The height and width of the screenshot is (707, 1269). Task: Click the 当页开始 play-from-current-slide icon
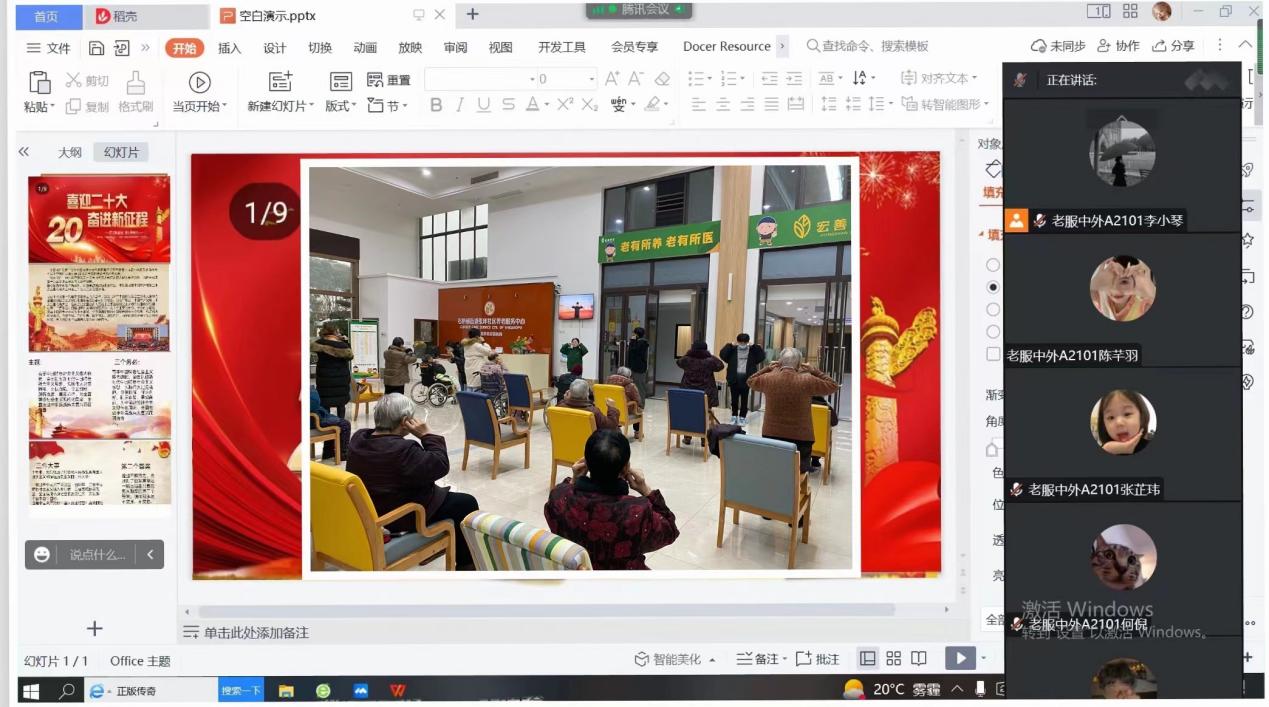click(199, 83)
